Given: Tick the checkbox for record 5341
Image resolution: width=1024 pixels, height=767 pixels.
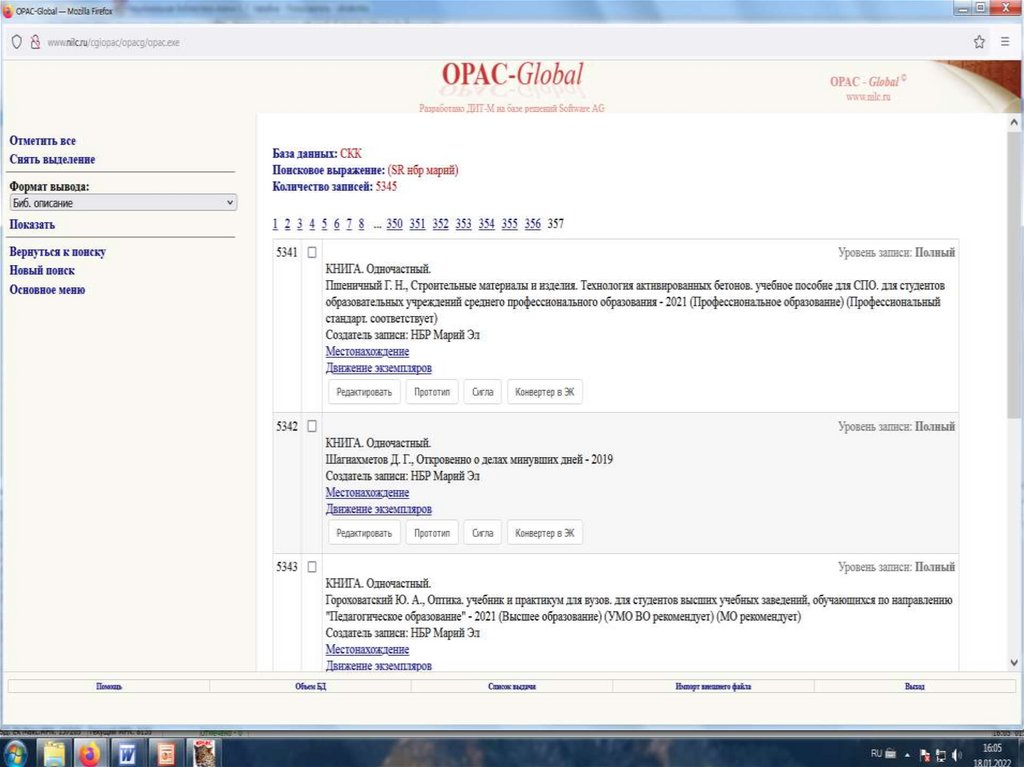Looking at the screenshot, I should pos(312,252).
